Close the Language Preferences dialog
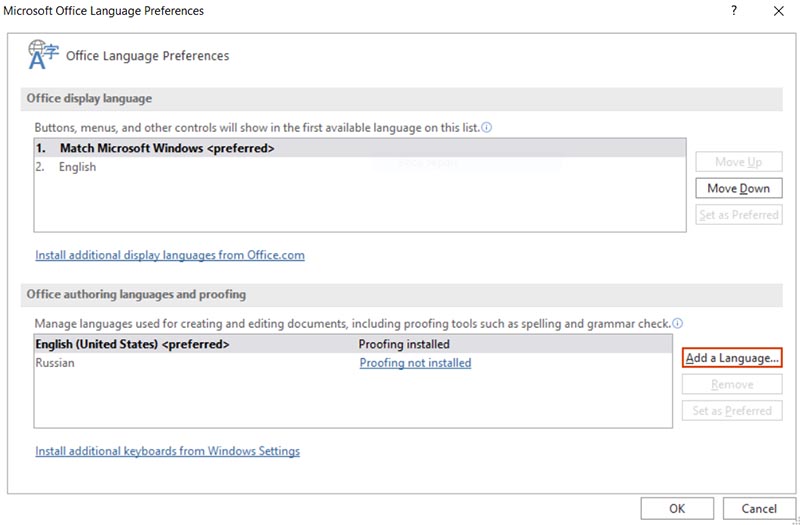800x525 pixels. 779,11
